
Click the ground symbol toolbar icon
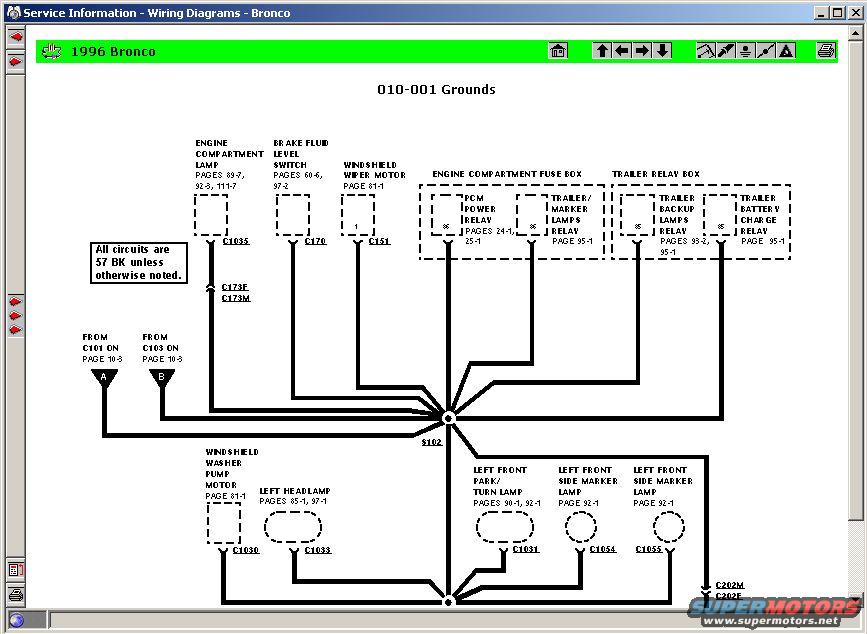pyautogui.click(x=745, y=51)
